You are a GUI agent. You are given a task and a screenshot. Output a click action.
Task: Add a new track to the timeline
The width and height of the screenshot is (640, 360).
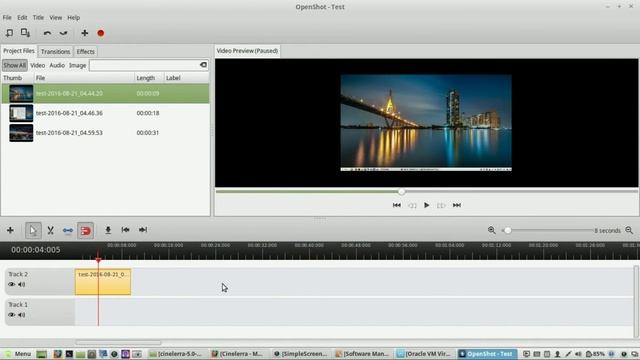[x=10, y=231]
